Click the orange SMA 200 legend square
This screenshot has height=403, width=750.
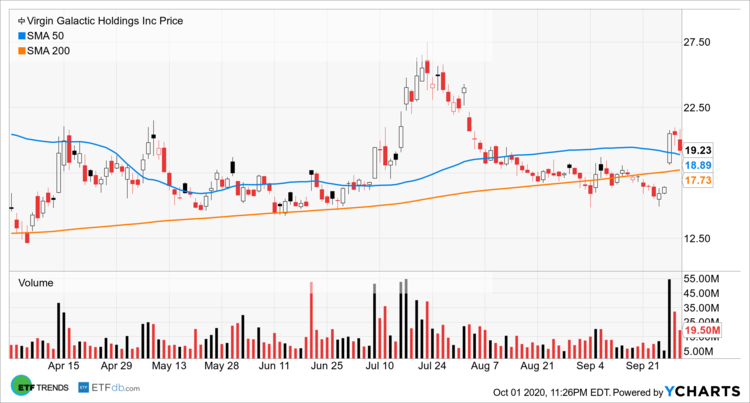[x=10, y=49]
